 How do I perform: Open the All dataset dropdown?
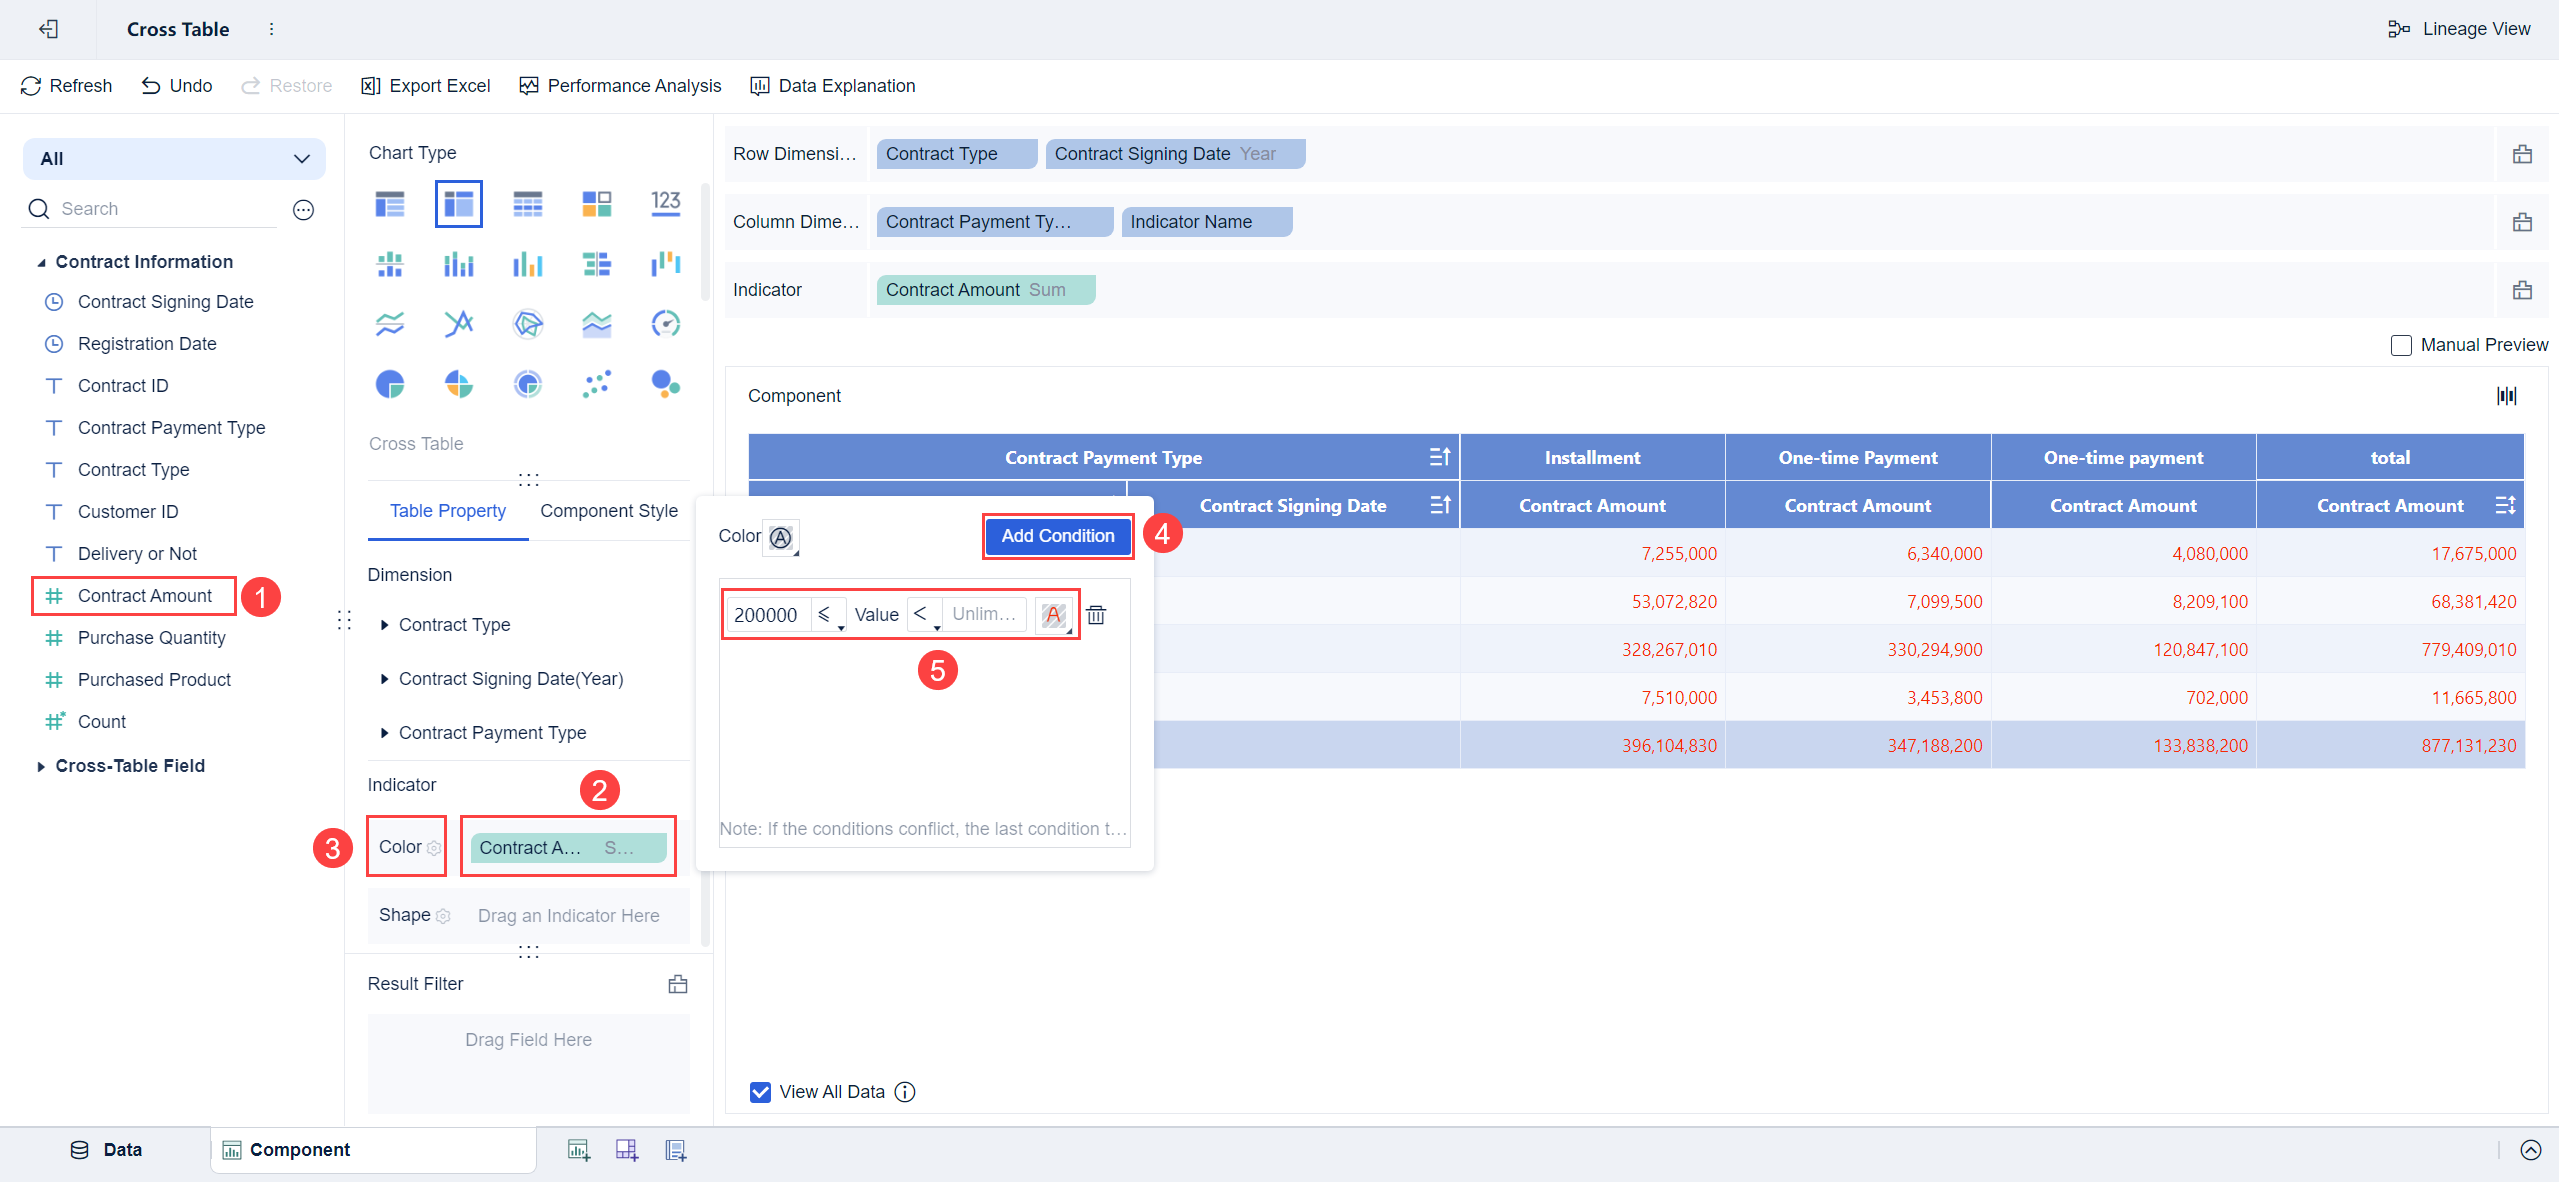(x=175, y=159)
